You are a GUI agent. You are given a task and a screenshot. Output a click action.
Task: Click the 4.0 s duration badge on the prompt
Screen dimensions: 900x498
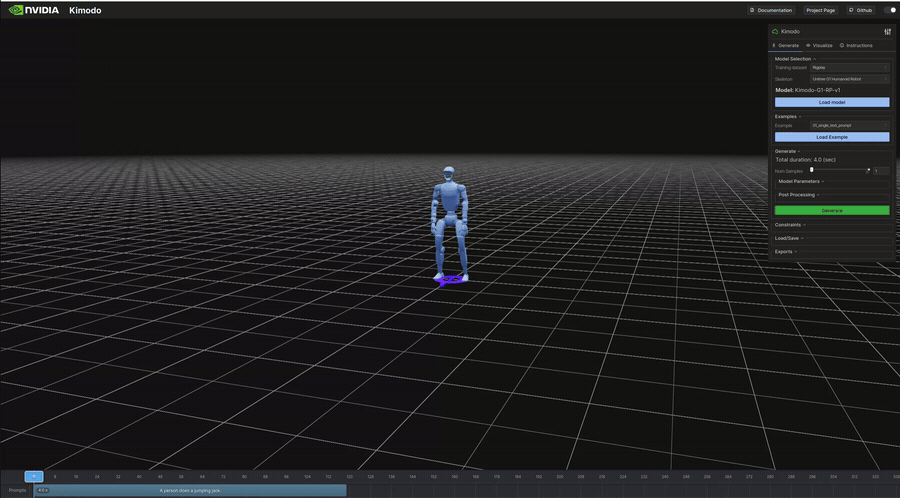[43, 491]
